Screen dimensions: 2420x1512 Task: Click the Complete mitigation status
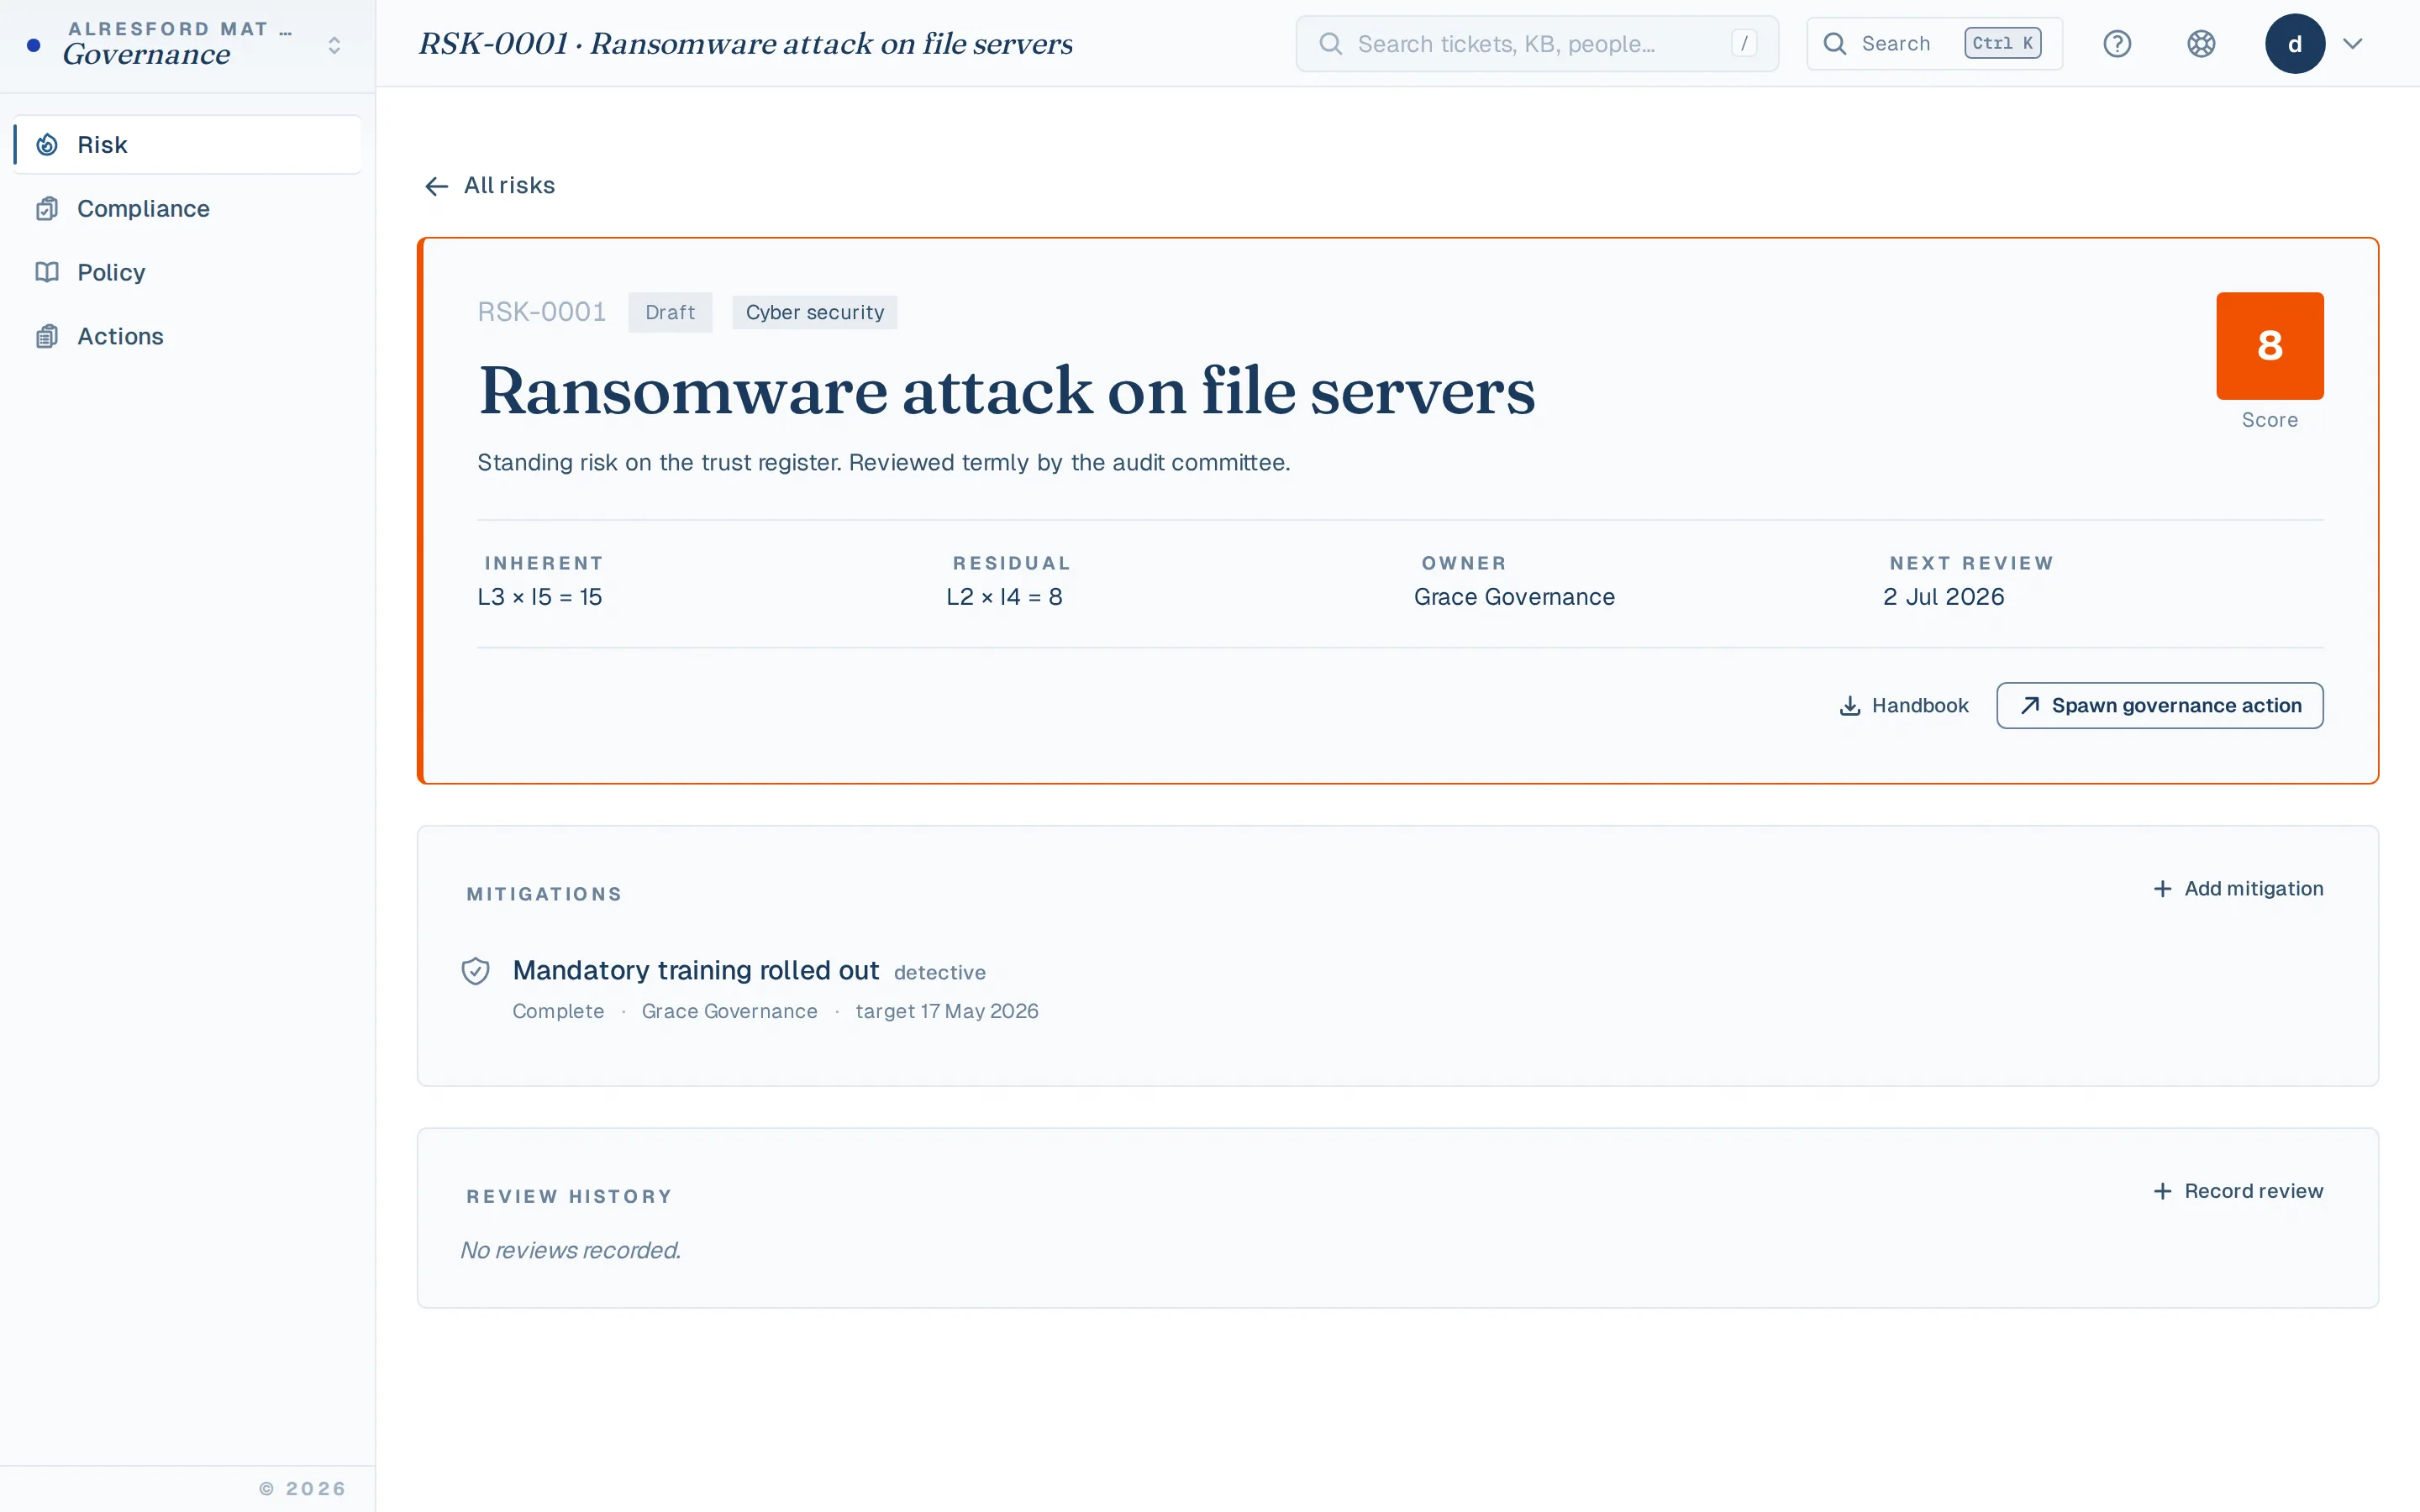[558, 1012]
